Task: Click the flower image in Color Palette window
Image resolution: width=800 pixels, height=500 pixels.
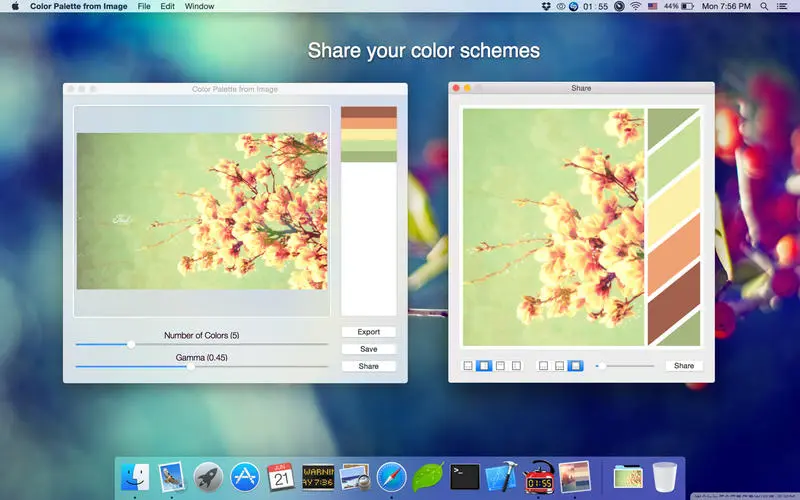Action: point(202,211)
